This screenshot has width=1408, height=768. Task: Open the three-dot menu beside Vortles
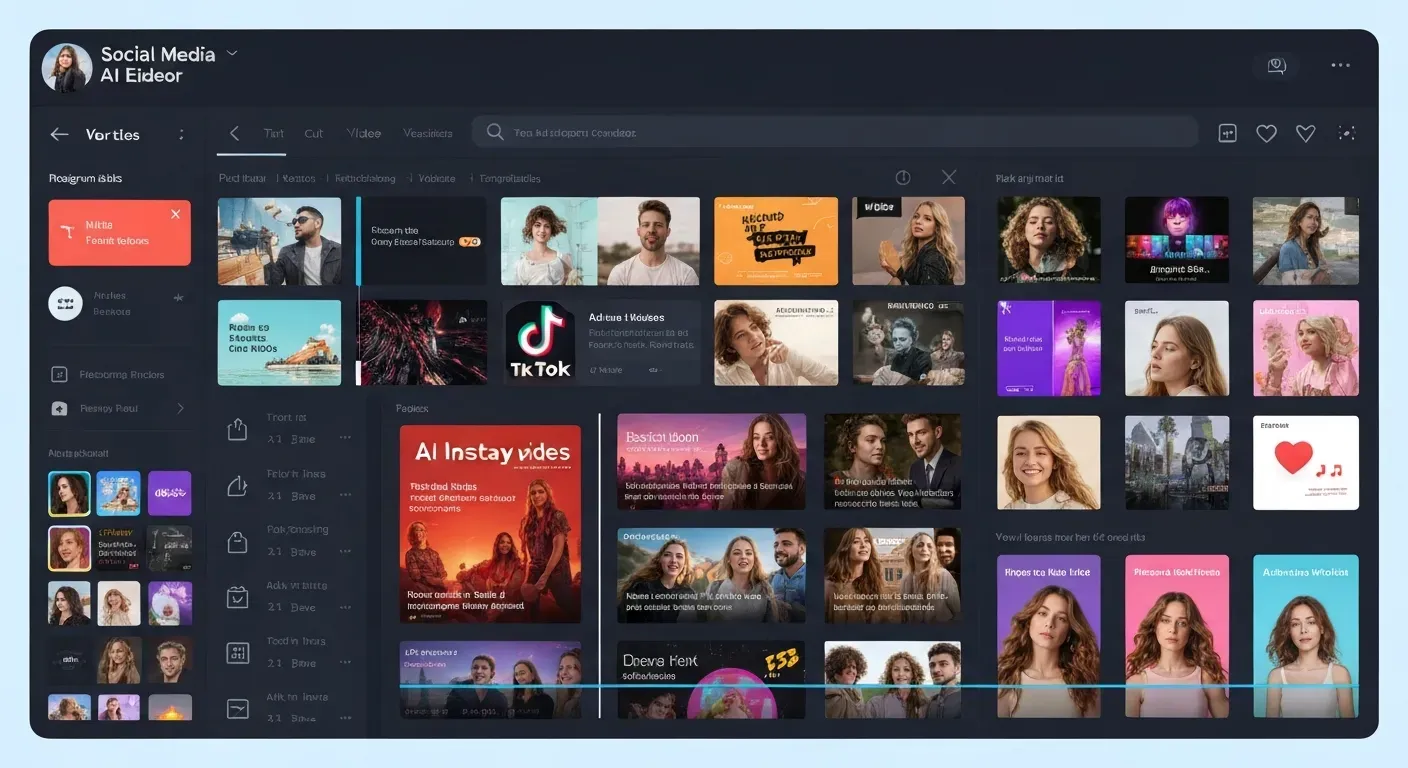181,134
